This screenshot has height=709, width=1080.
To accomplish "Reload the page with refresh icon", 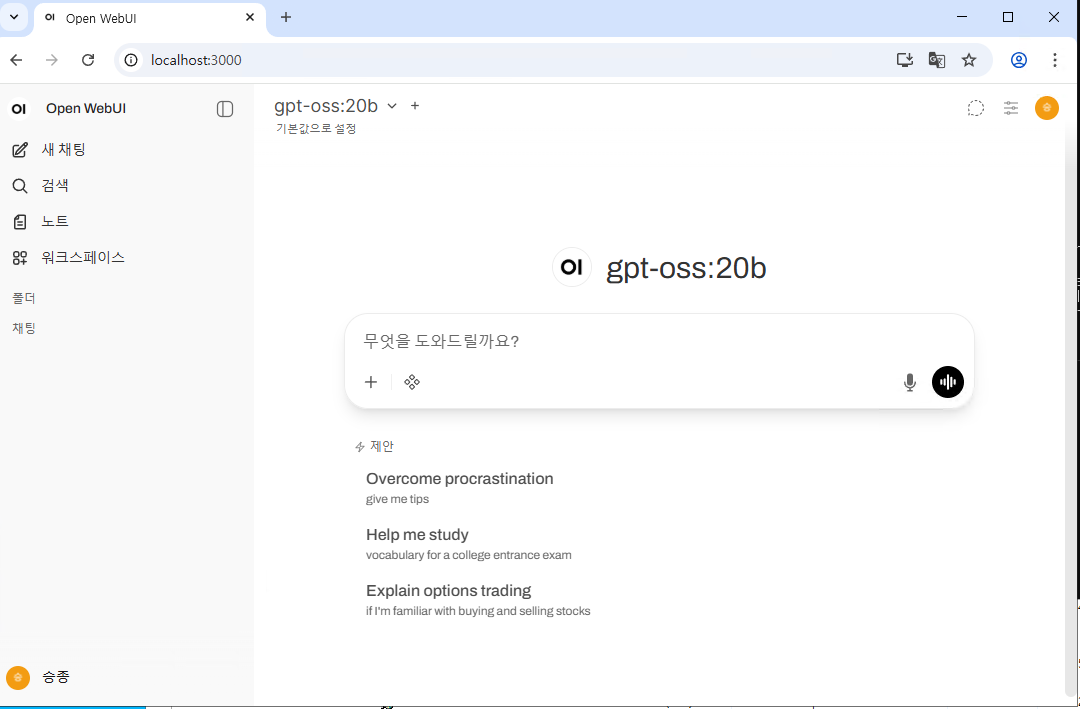I will coord(87,60).
